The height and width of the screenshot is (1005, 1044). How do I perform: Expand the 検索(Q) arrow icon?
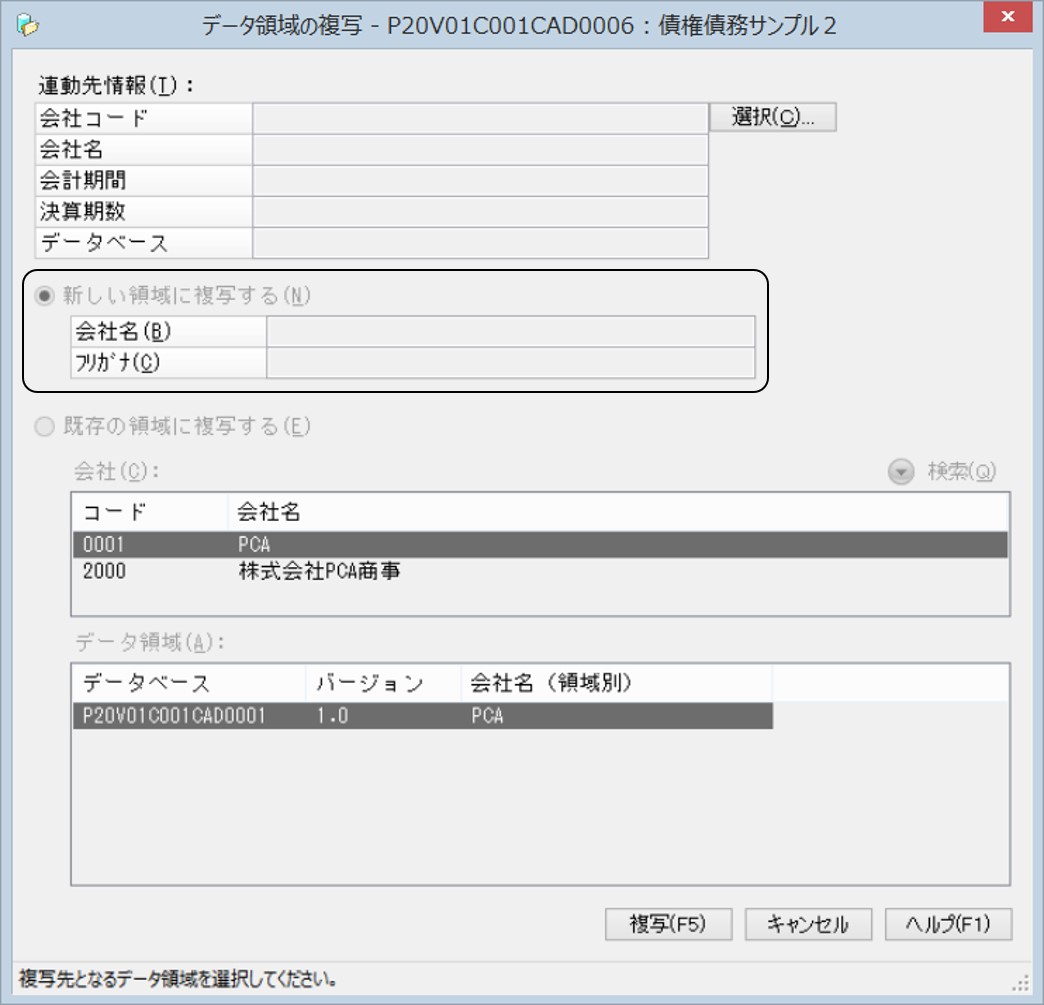pos(901,473)
